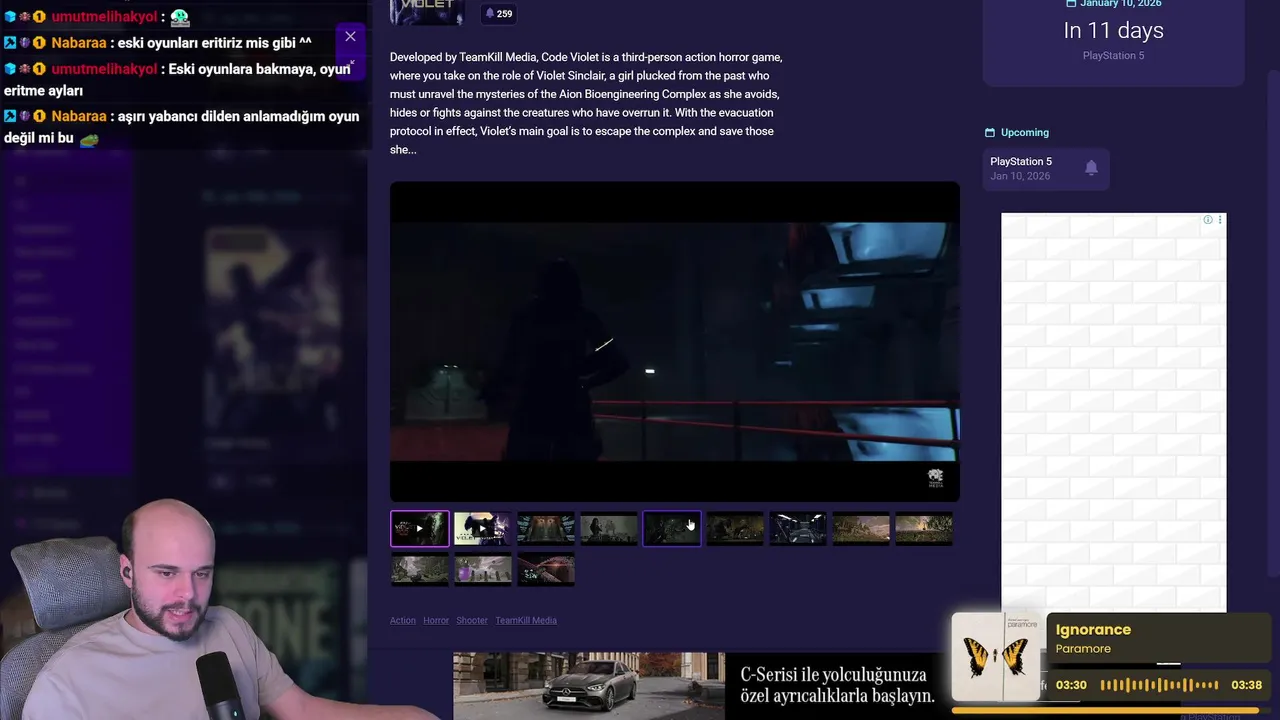Close the chat overlay with the X button
1280x720 pixels.
[x=350, y=37]
